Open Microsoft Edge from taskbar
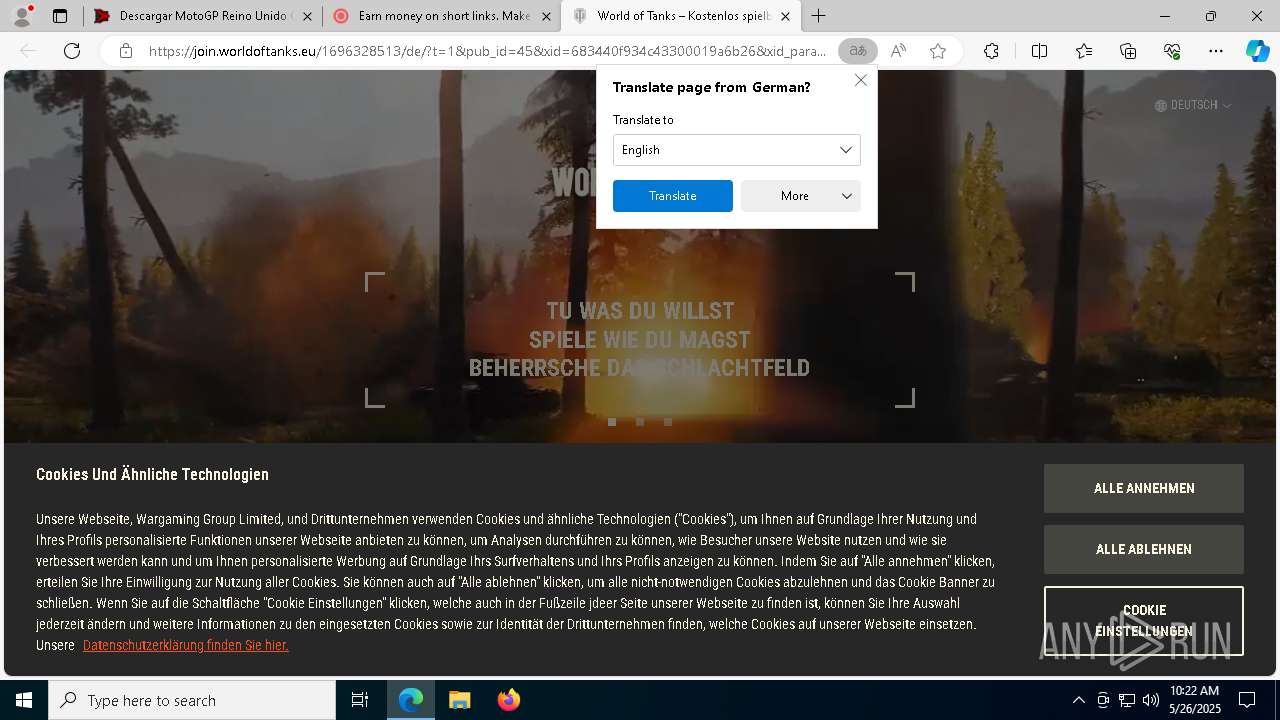This screenshot has width=1280, height=720. point(411,700)
